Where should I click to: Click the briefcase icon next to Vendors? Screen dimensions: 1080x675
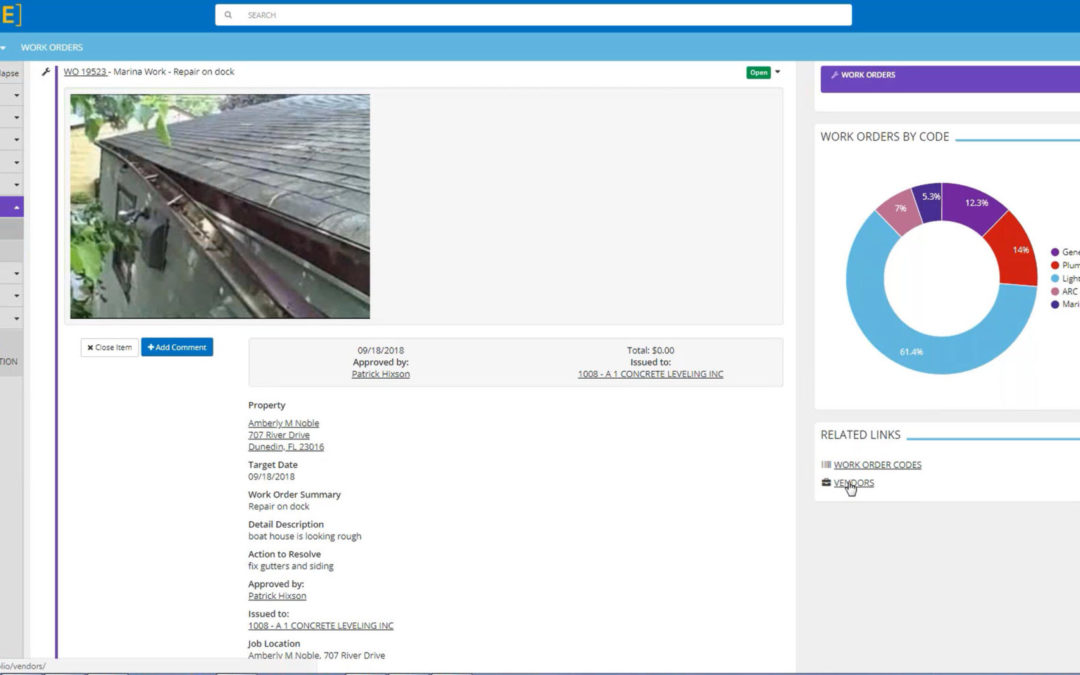click(826, 483)
